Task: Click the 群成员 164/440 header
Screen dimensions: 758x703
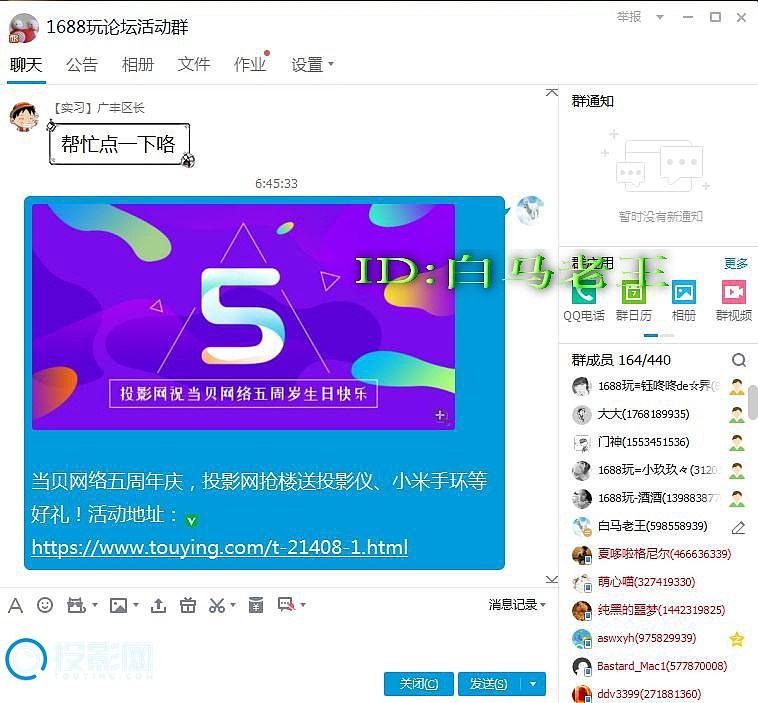Action: pos(621,360)
